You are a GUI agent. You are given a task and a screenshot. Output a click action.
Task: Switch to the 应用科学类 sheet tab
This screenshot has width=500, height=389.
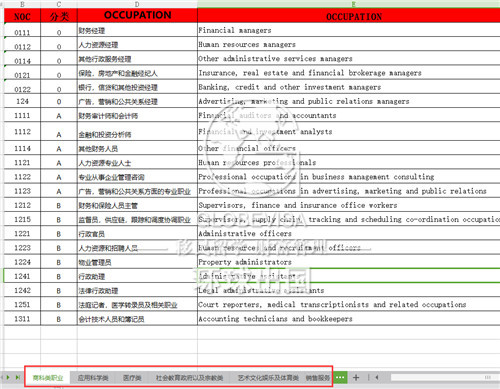(x=93, y=378)
